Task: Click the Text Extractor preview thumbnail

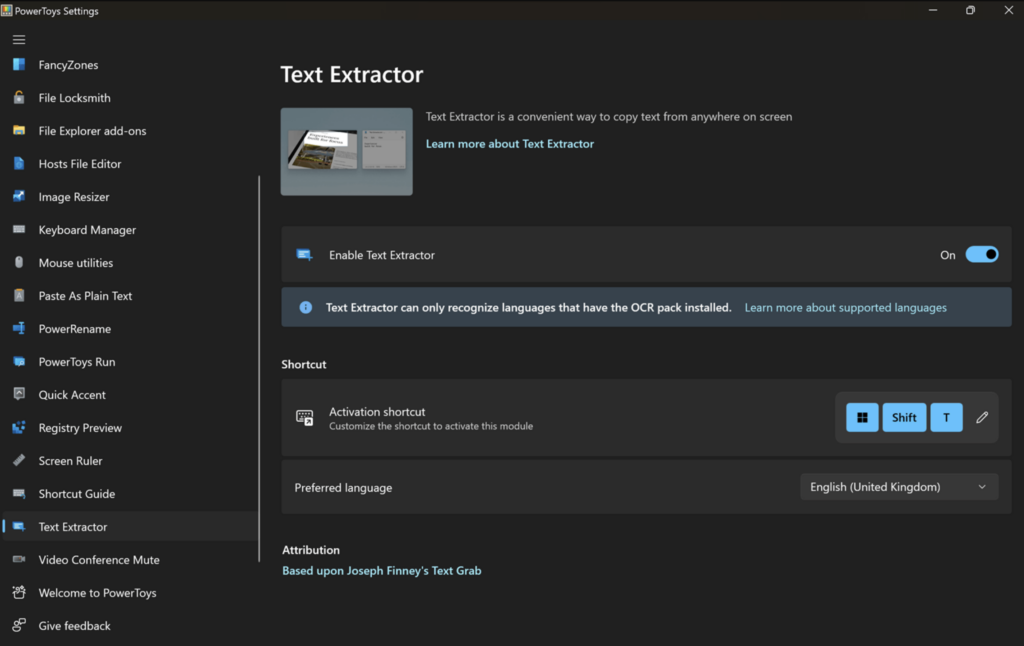Action: coord(347,152)
